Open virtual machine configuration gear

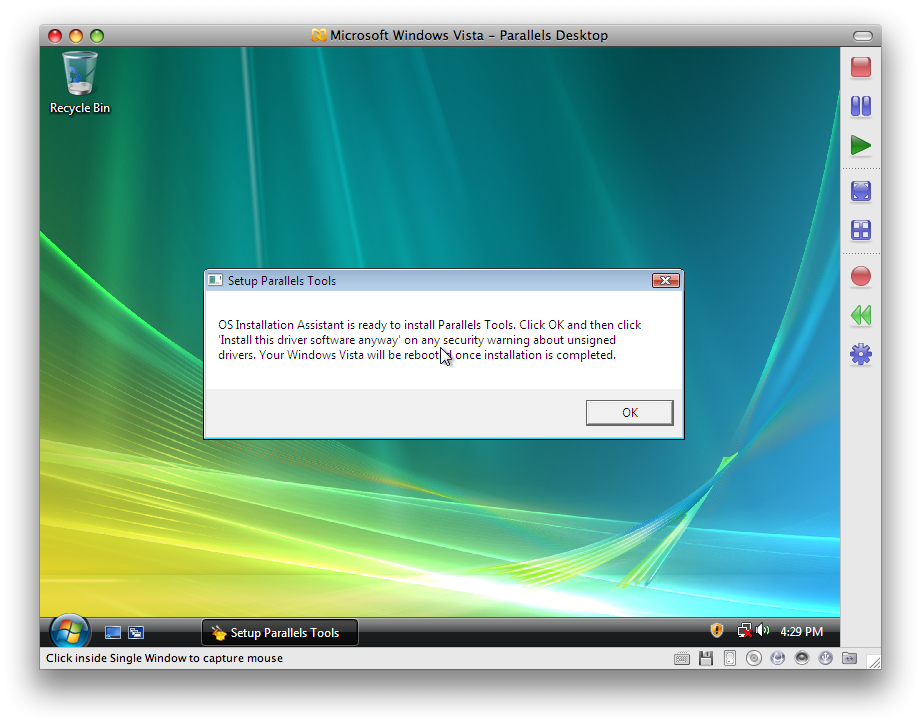click(x=861, y=354)
